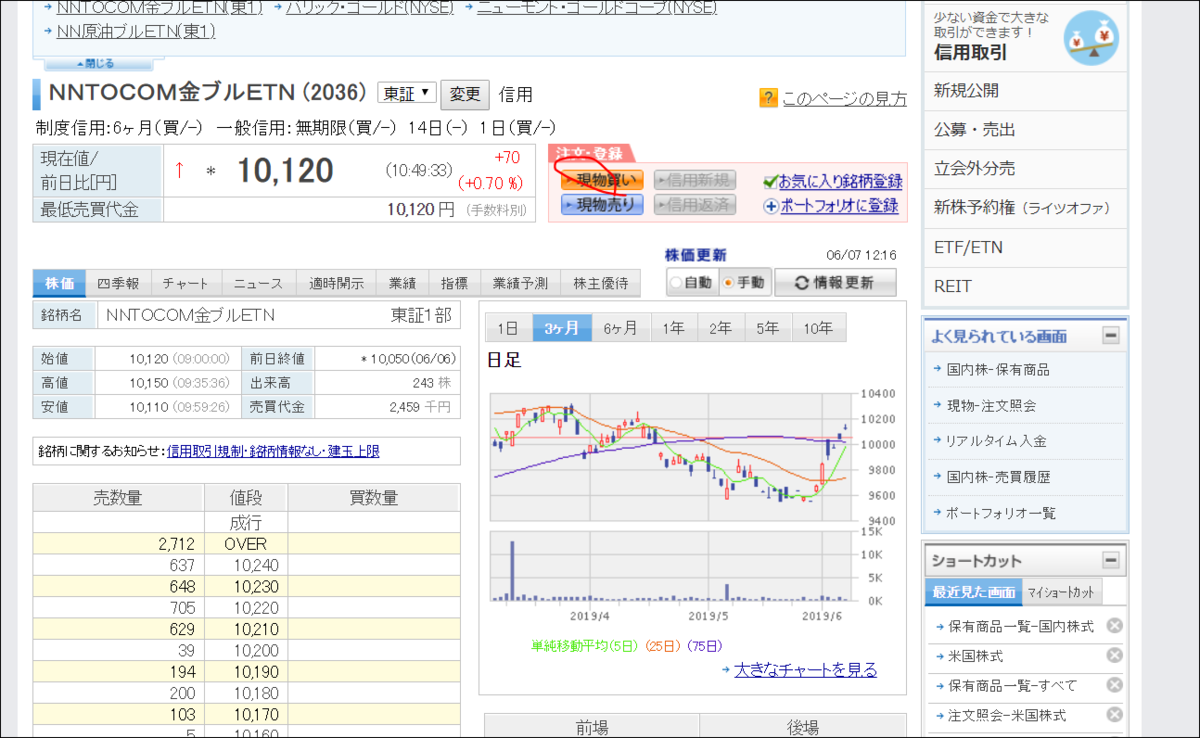This screenshot has height=738, width=1200.
Task: Click refresh icon on 情報更新 button
Action: point(801,283)
